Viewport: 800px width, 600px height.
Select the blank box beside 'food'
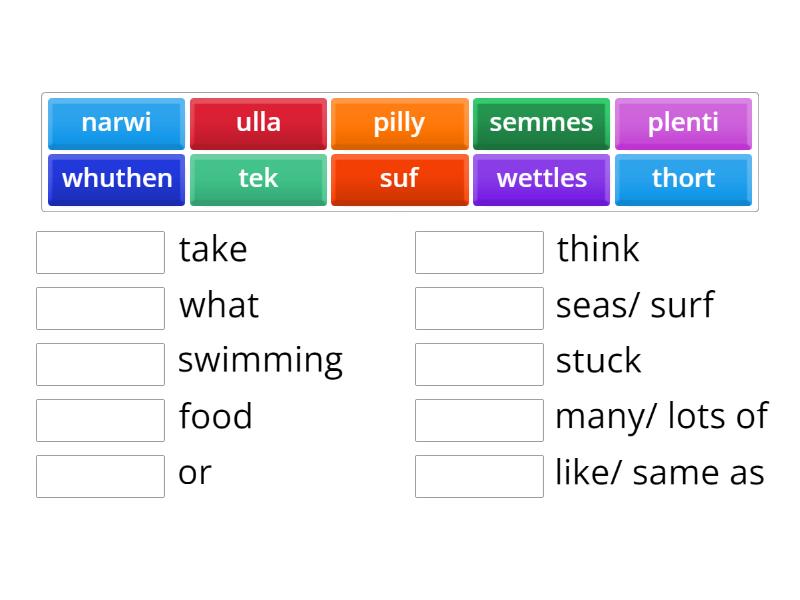tap(100, 420)
